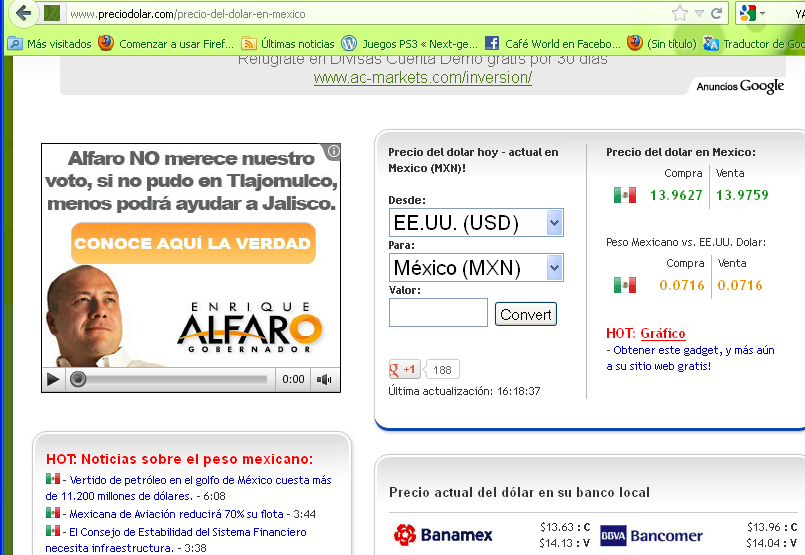This screenshot has height=555, width=805.
Task: Click the BBVA Bancomer bank logo
Action: [x=651, y=535]
